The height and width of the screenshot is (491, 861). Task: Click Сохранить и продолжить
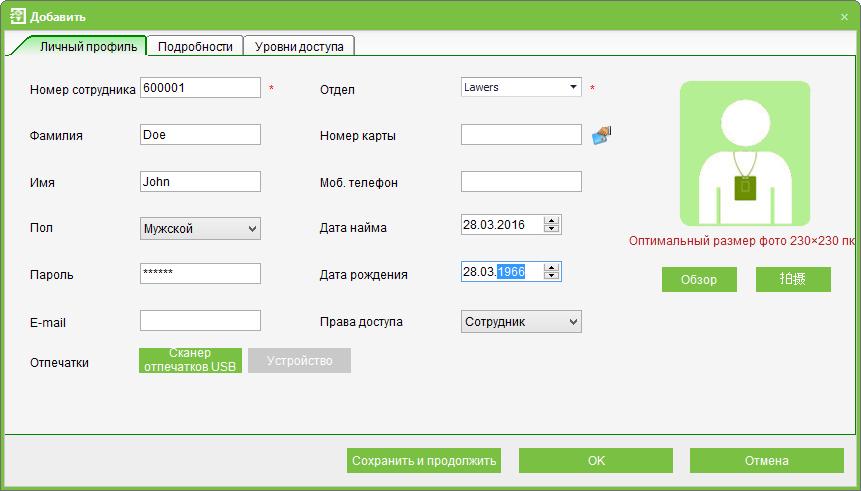point(424,460)
